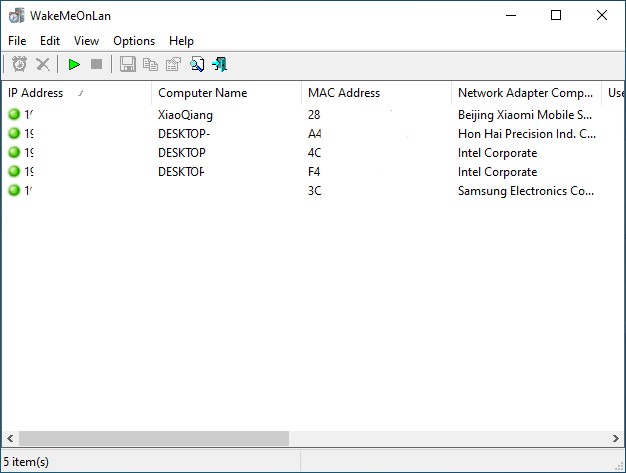Sort by the Computer Name column header
The width and height of the screenshot is (626, 473).
(226, 93)
